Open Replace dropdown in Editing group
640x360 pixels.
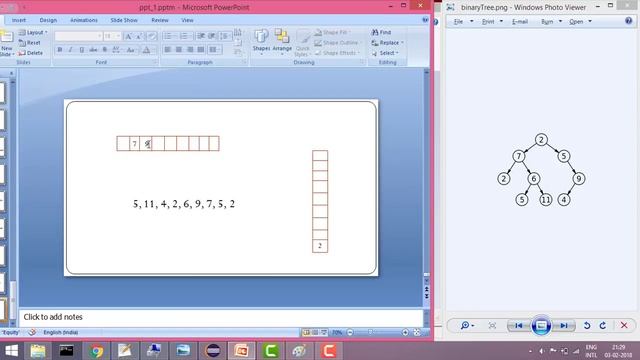(387, 42)
